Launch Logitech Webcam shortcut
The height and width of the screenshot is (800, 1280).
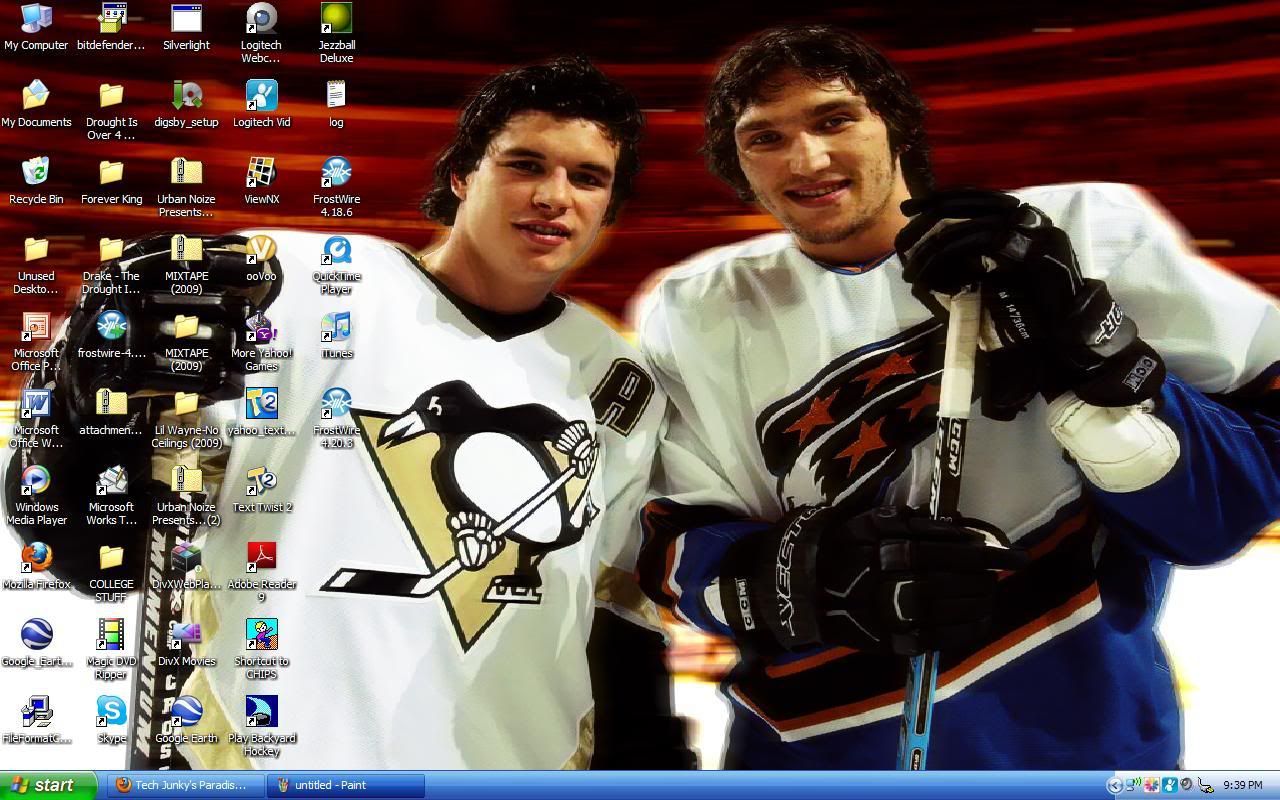pos(261,34)
